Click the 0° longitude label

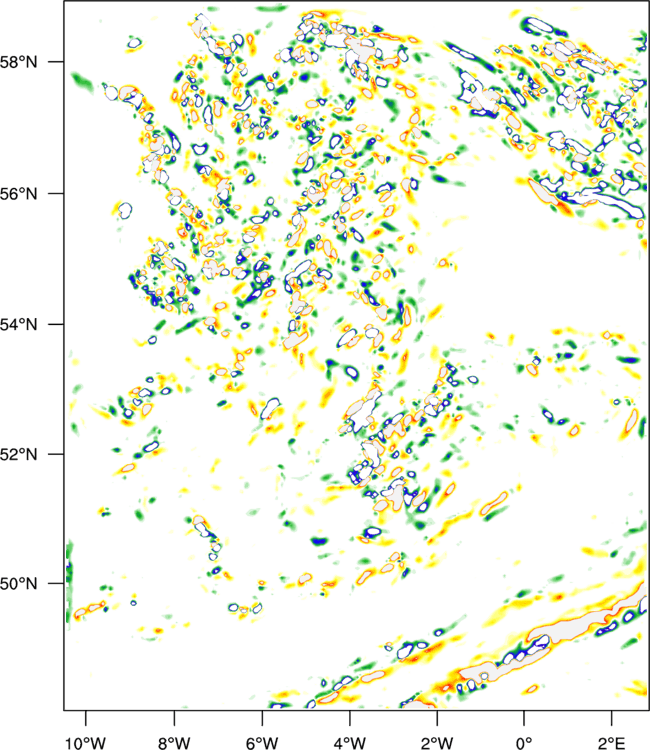pos(524,742)
